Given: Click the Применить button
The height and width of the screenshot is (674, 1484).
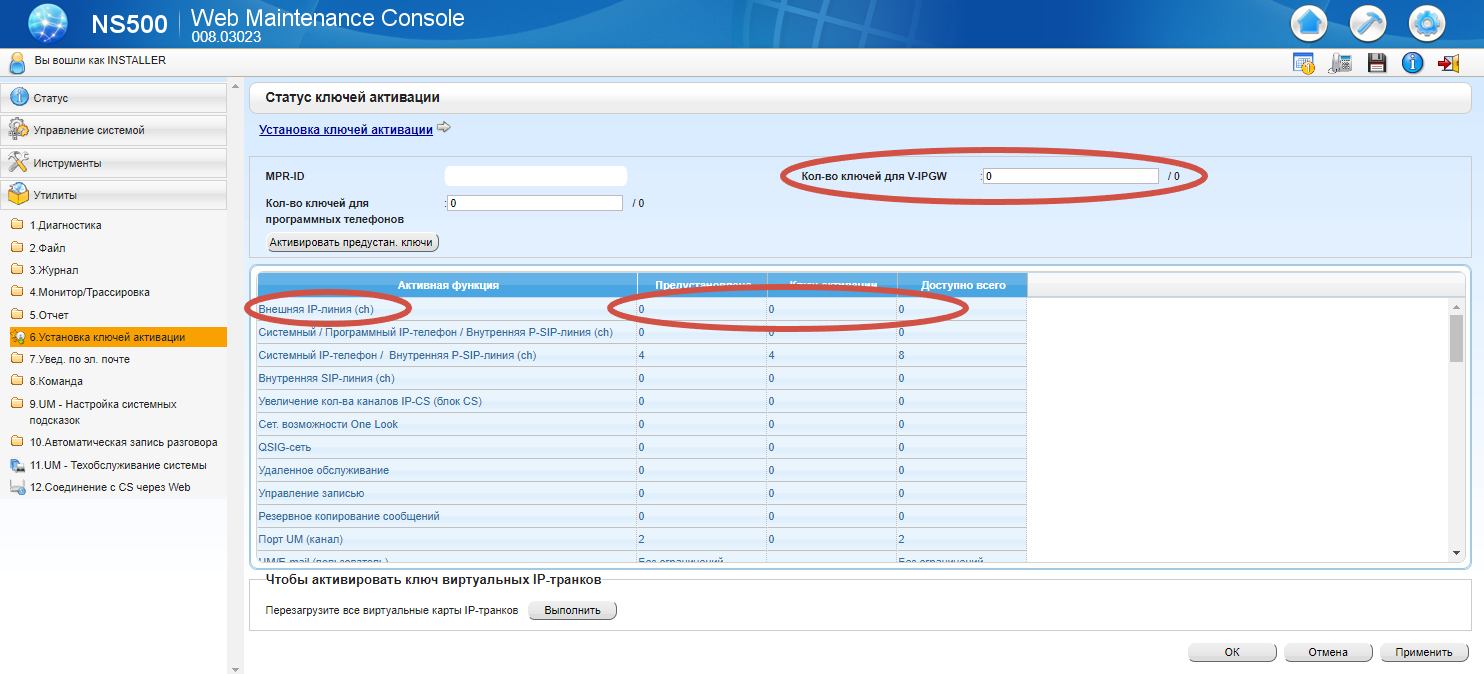Looking at the screenshot, I should click(x=1424, y=652).
